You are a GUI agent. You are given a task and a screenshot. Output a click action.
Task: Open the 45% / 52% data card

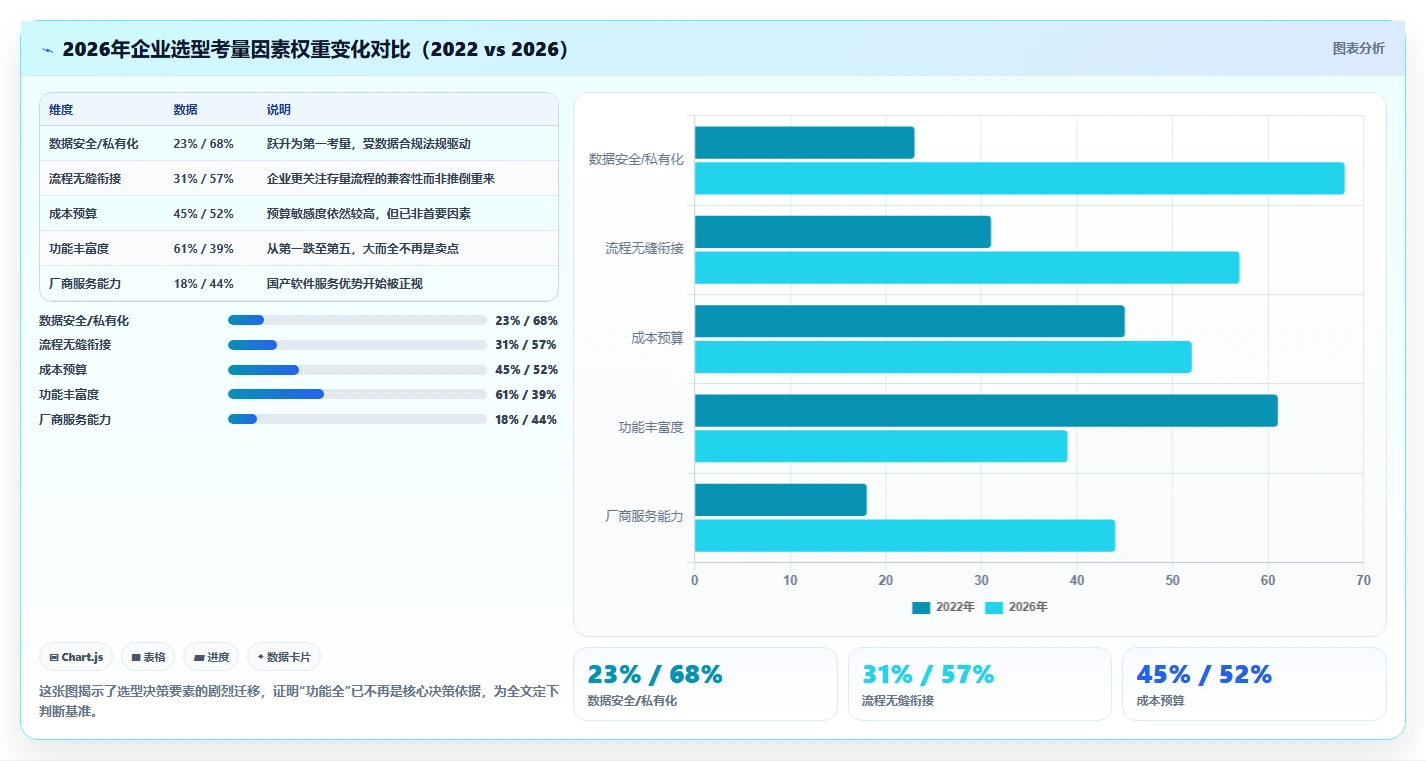click(x=1254, y=684)
